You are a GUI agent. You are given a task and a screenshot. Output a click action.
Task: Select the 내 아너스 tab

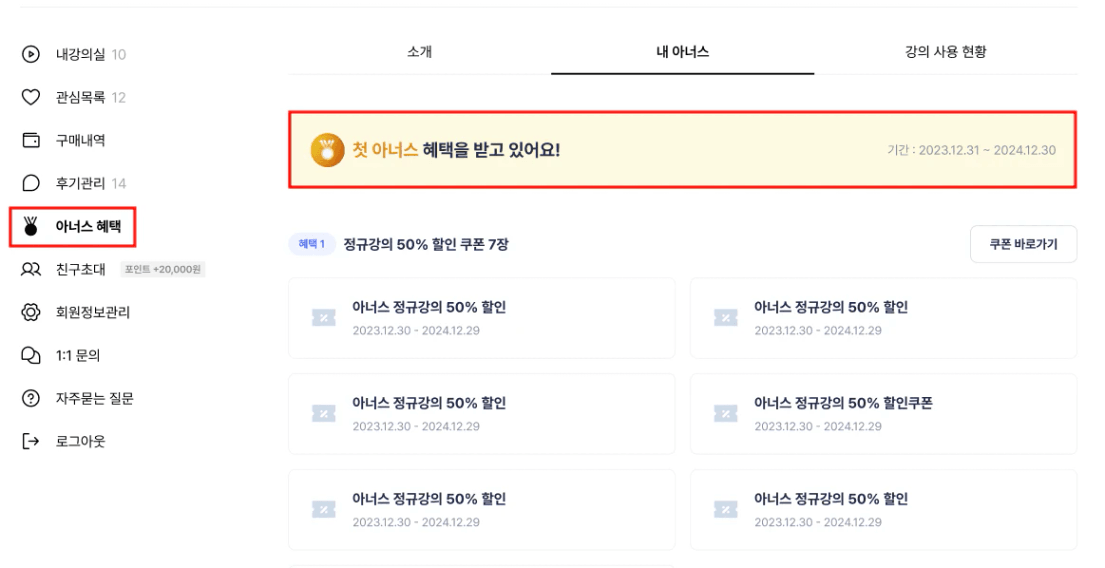click(682, 51)
